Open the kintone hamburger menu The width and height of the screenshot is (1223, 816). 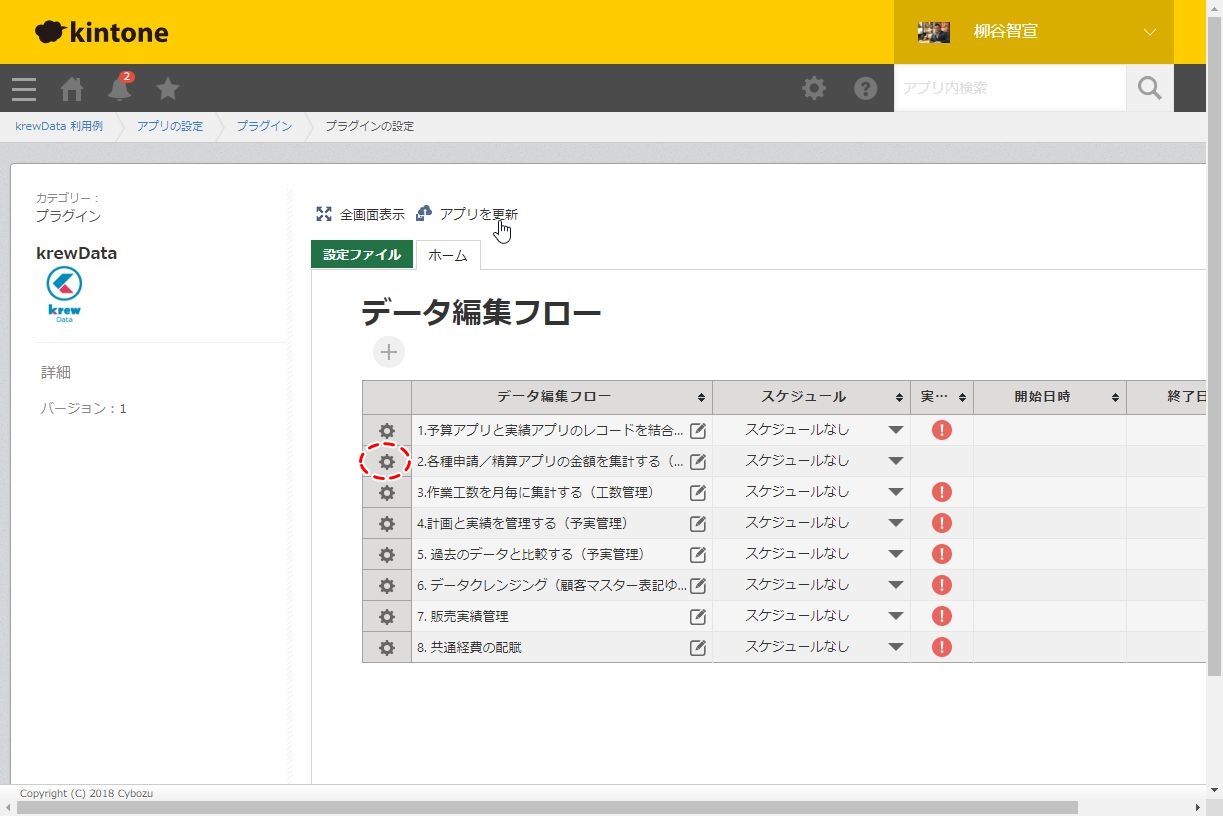[24, 89]
